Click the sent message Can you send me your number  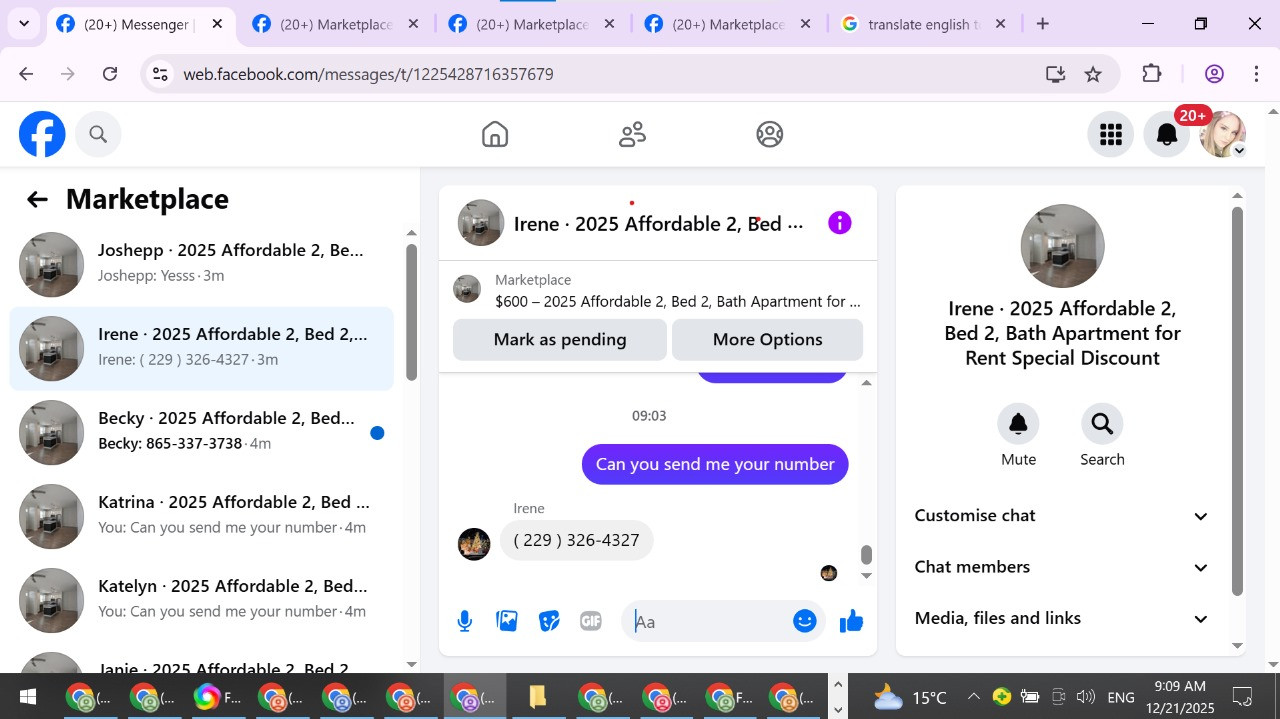(x=715, y=465)
